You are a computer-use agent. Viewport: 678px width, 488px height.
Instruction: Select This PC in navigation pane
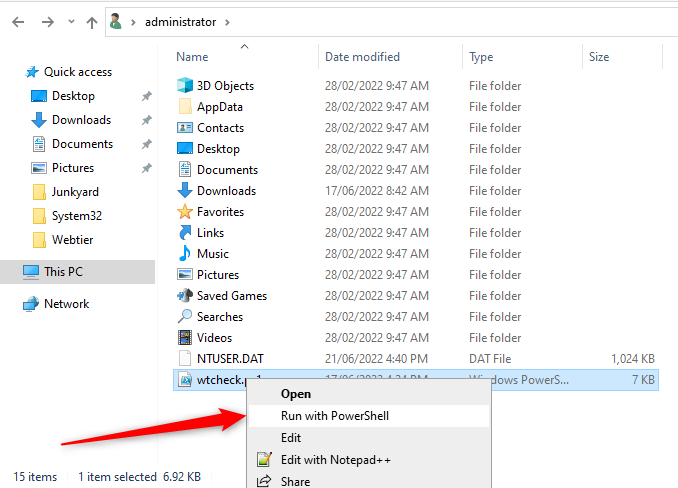point(77,272)
